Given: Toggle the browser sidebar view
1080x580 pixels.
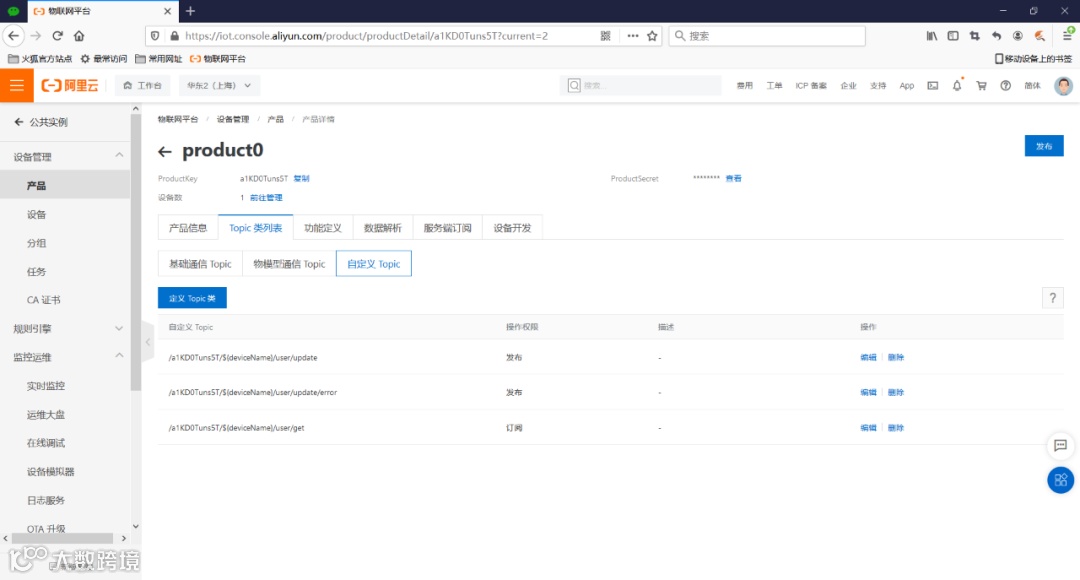Looking at the screenshot, I should pyautogui.click(x=953, y=36).
